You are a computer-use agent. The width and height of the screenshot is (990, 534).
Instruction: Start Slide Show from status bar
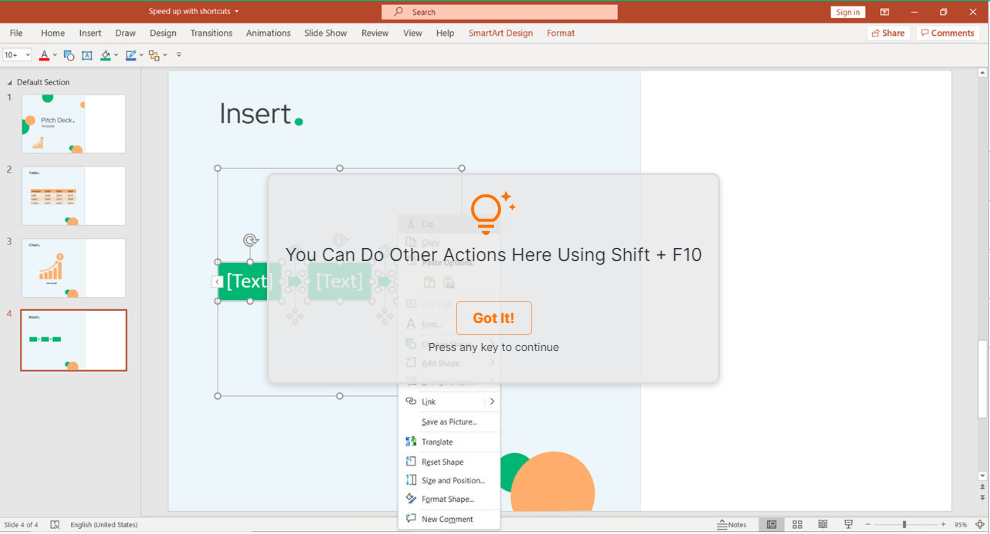tap(849, 525)
